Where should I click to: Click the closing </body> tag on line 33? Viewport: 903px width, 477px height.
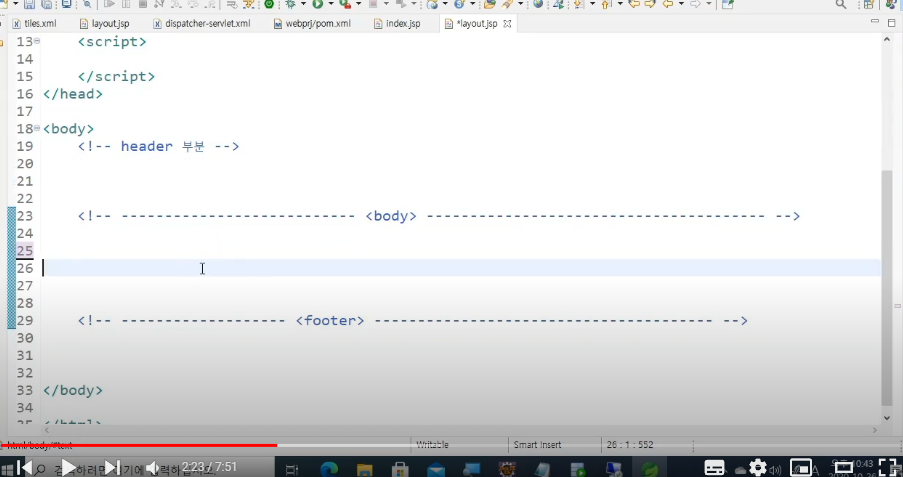(73, 390)
